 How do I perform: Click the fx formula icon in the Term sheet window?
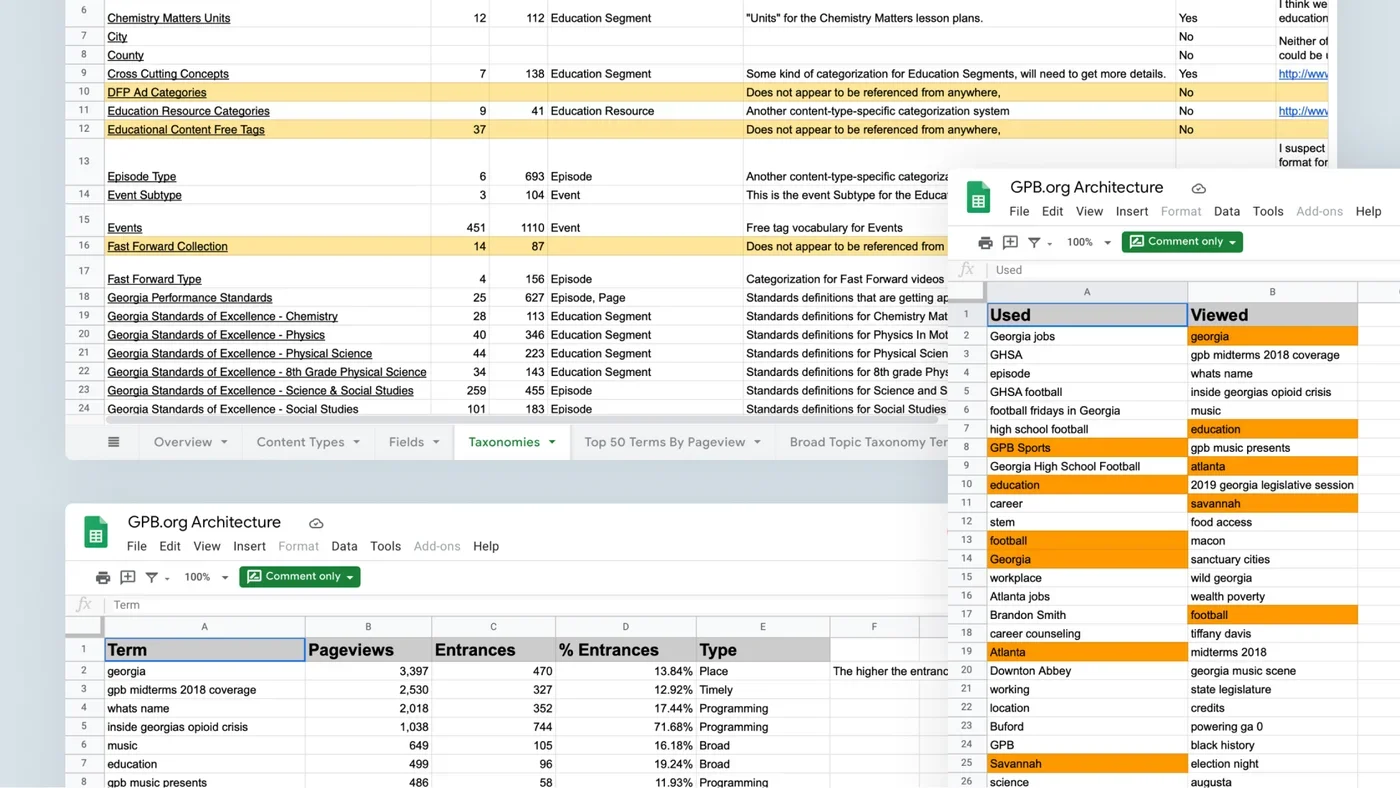[x=84, y=605]
